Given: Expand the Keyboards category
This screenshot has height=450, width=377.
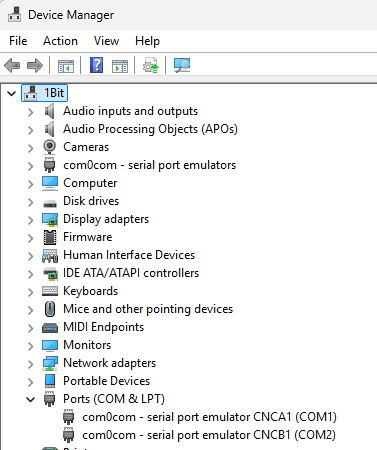Looking at the screenshot, I should [31, 292].
